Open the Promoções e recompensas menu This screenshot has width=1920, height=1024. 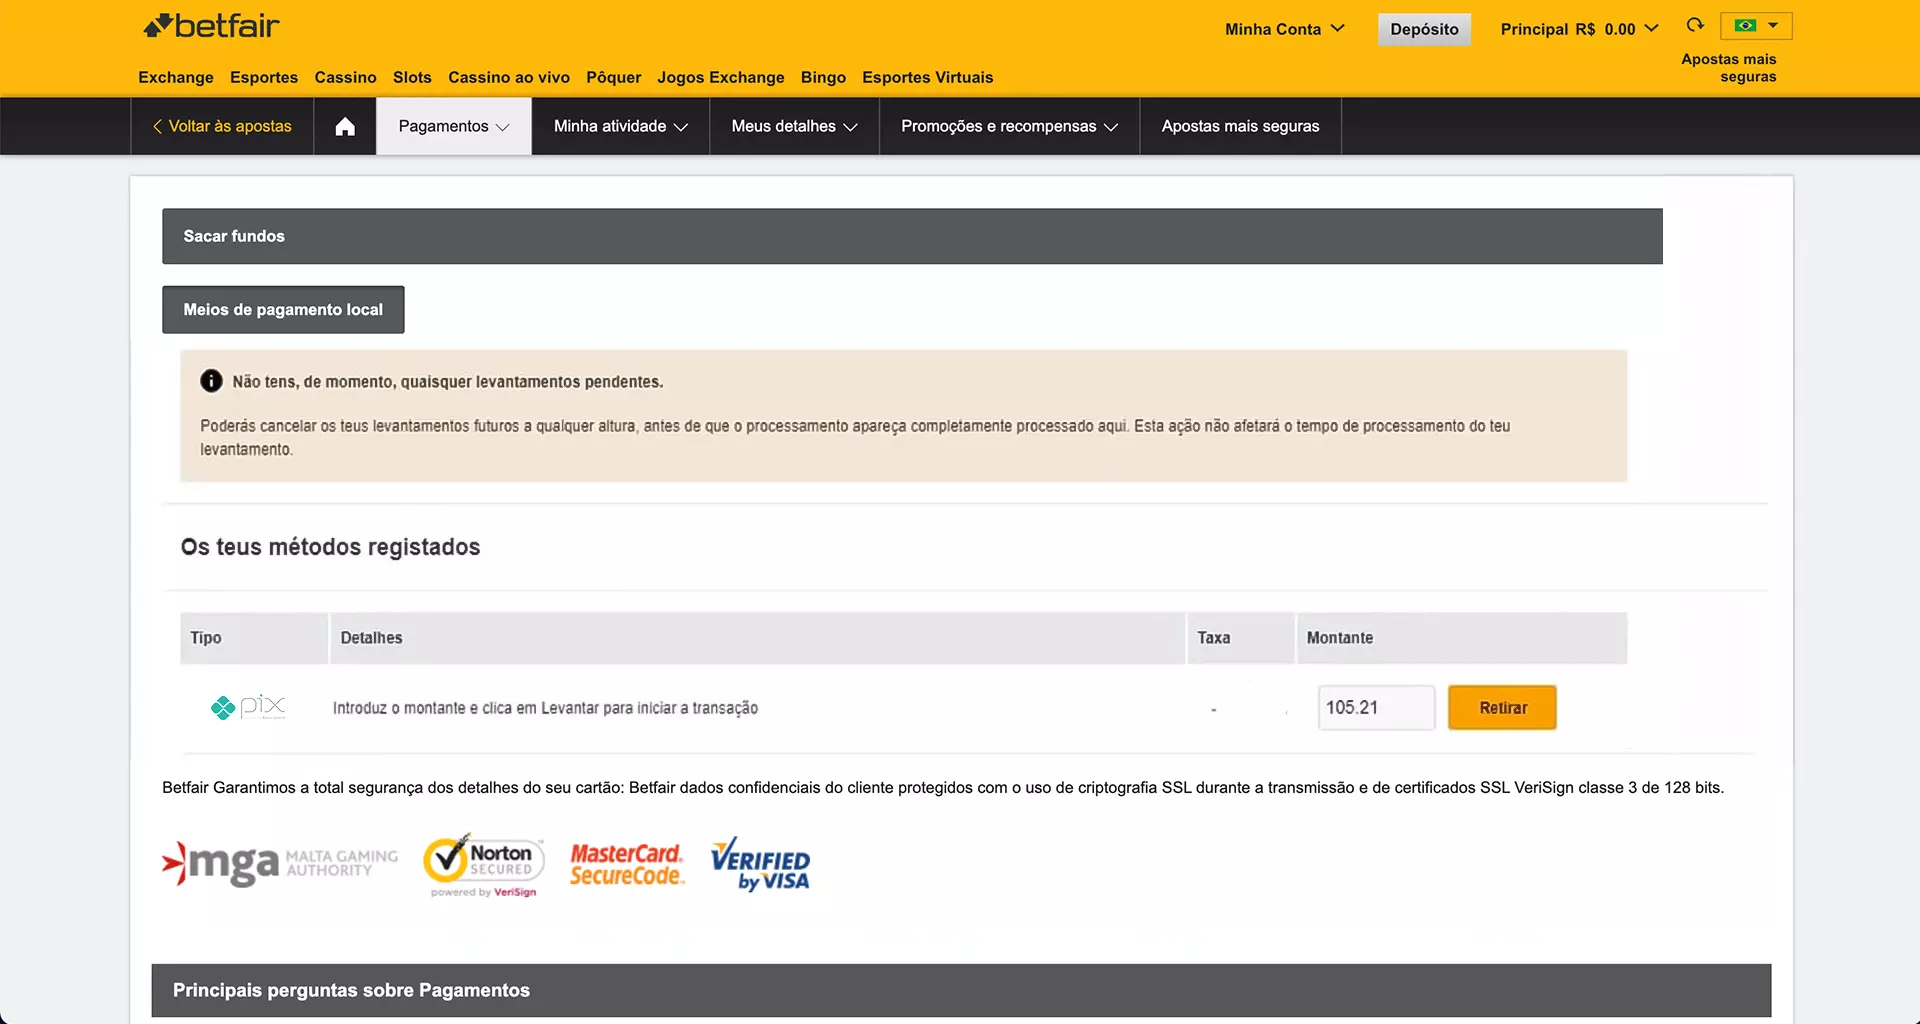pos(1009,126)
